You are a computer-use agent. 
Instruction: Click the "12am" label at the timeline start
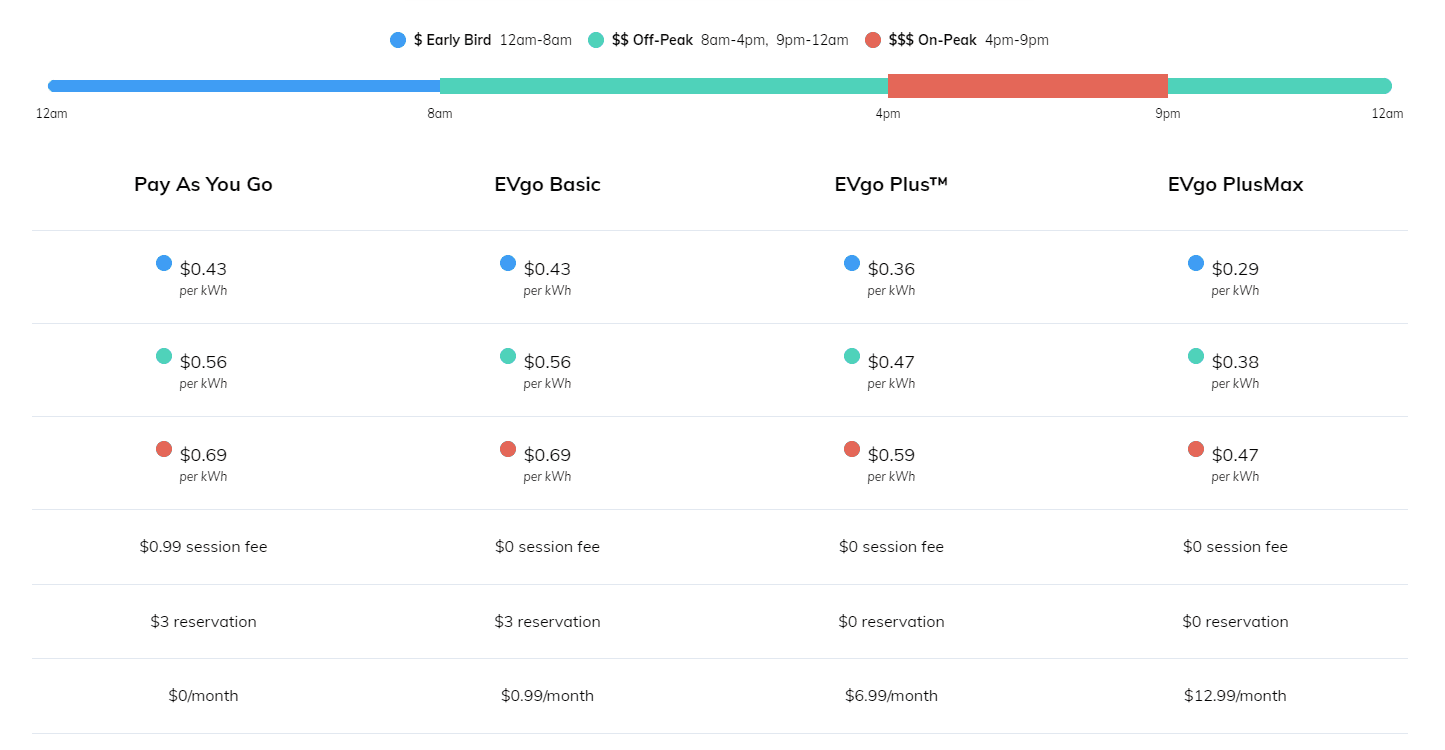click(x=52, y=114)
